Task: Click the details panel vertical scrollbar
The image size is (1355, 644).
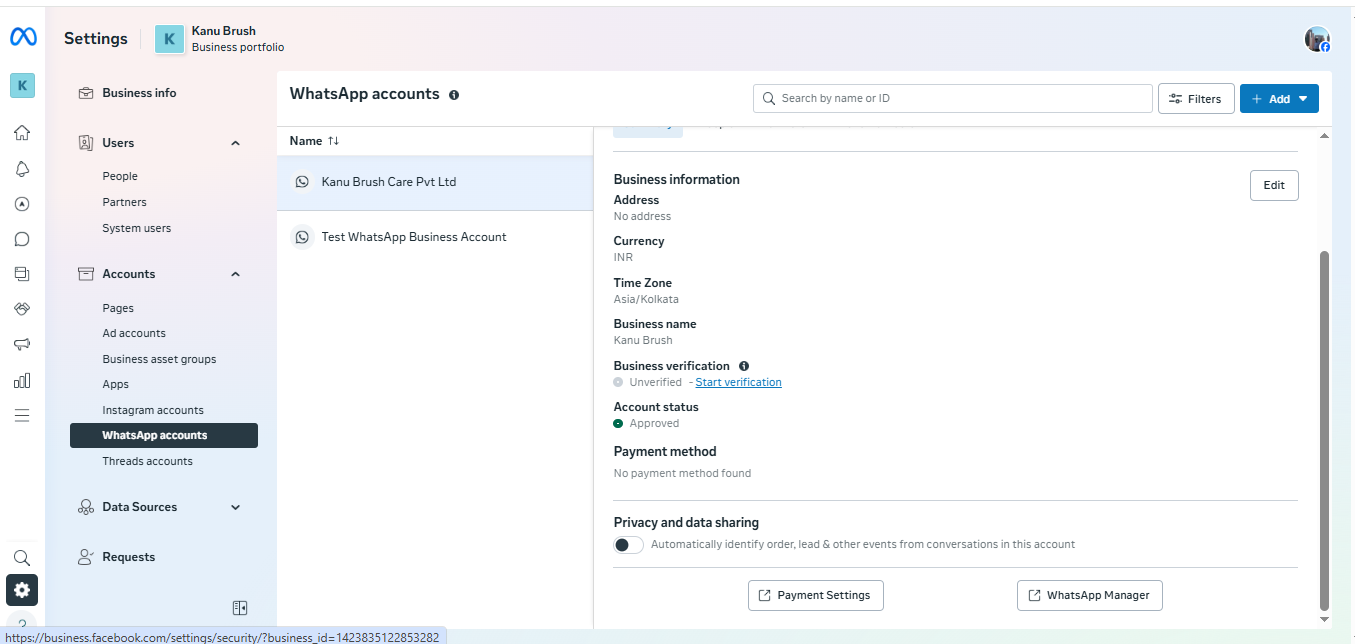Action: [1325, 430]
